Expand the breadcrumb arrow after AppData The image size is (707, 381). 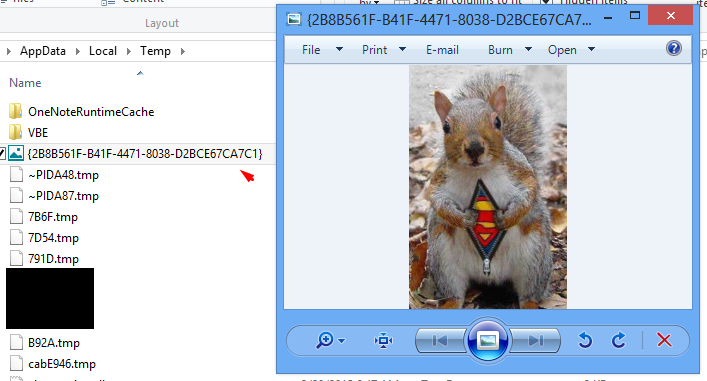click(78, 51)
